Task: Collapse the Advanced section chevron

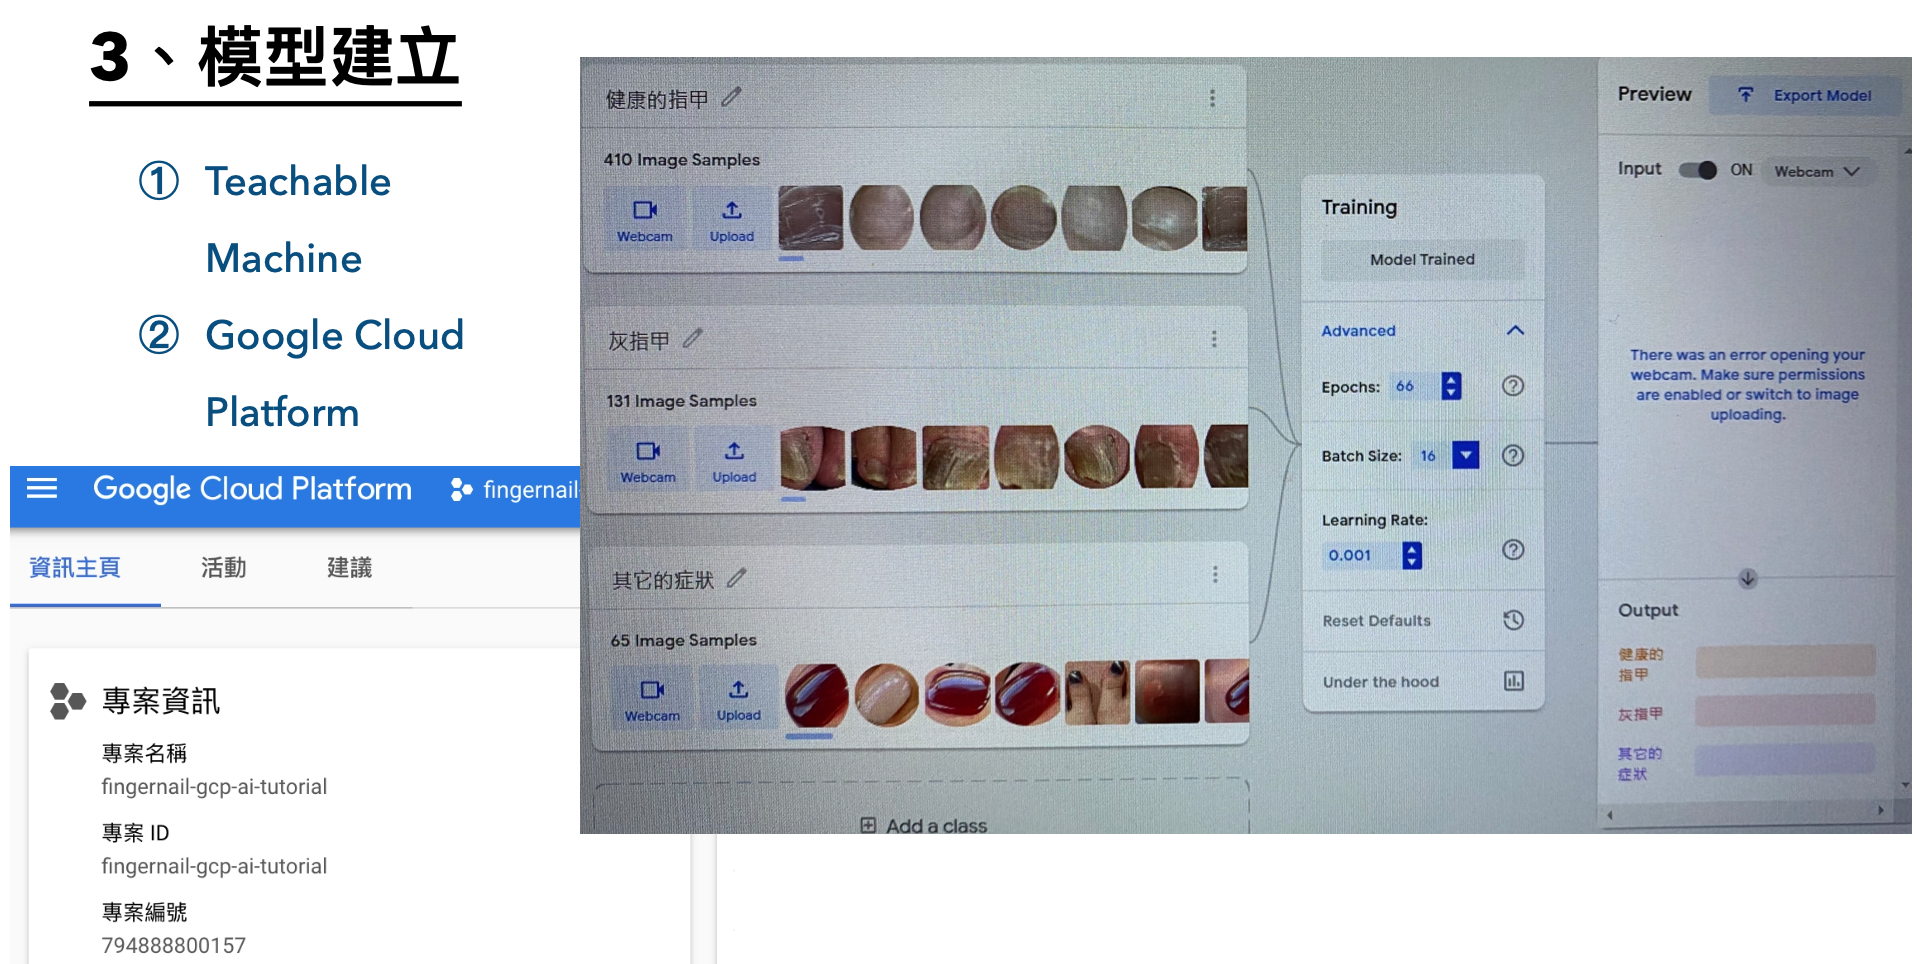Action: tap(1515, 330)
